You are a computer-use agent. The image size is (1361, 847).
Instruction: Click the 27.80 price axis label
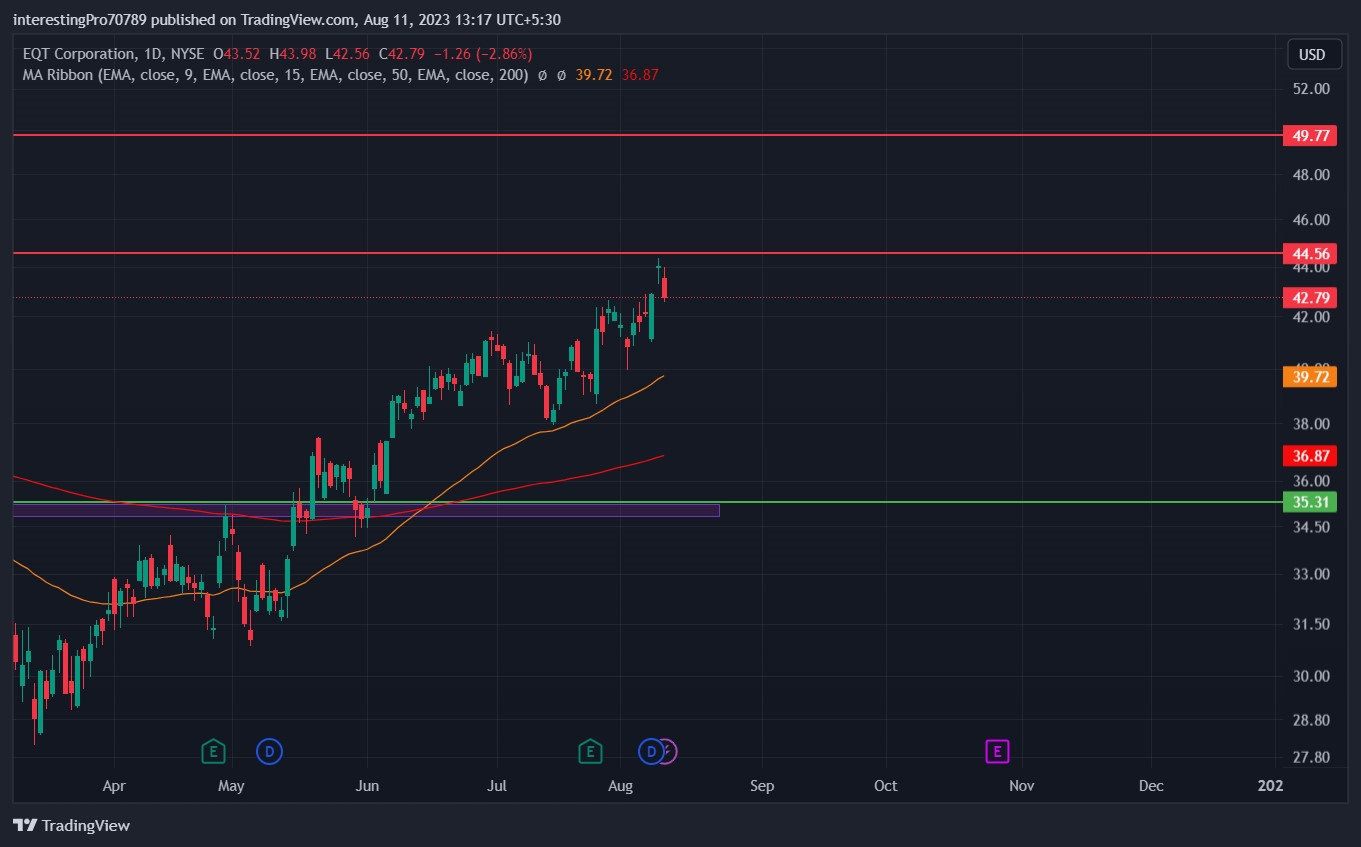coord(1311,757)
